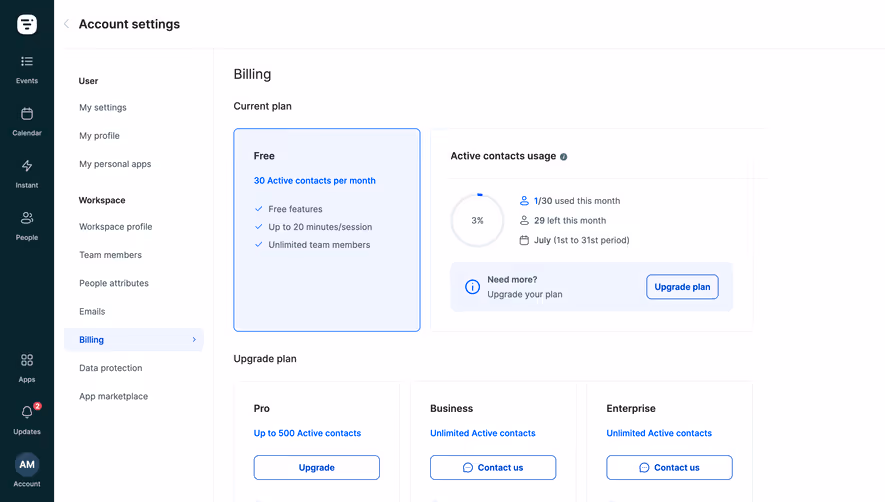Click the 3% usage progress circle
Image resolution: width=885 pixels, height=502 pixels.
tap(477, 220)
